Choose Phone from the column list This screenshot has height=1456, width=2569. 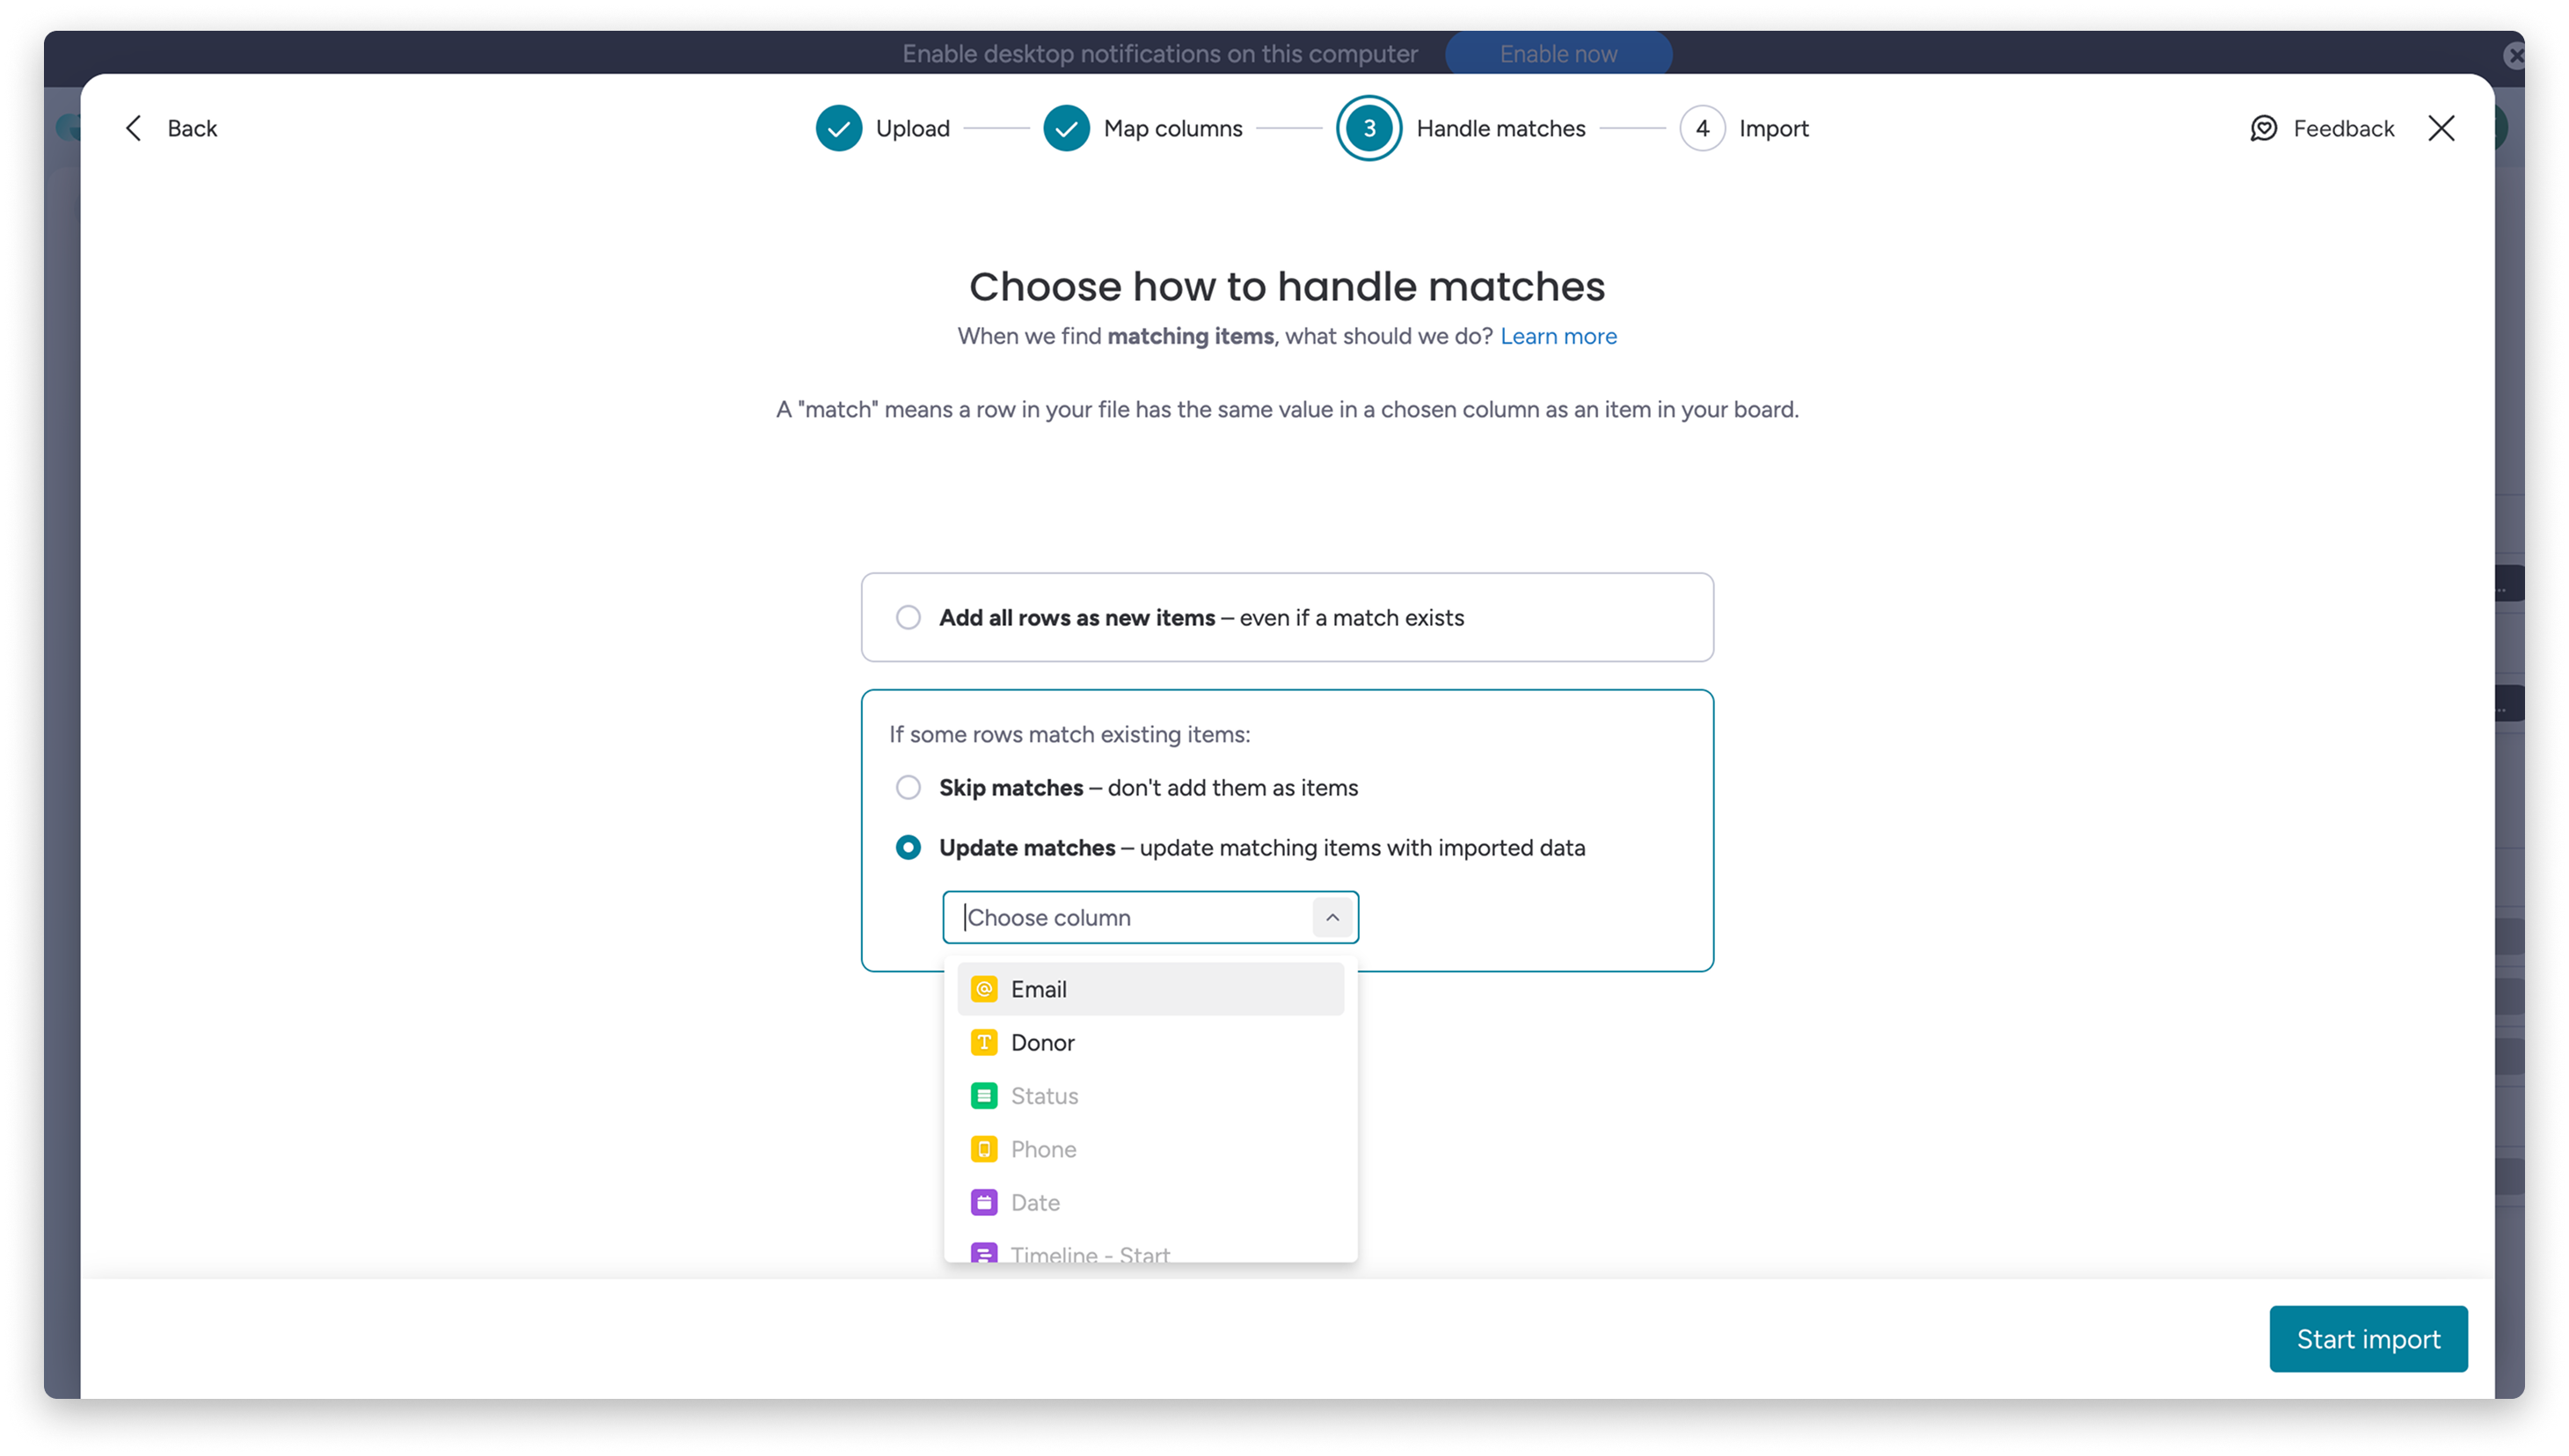1150,1149
